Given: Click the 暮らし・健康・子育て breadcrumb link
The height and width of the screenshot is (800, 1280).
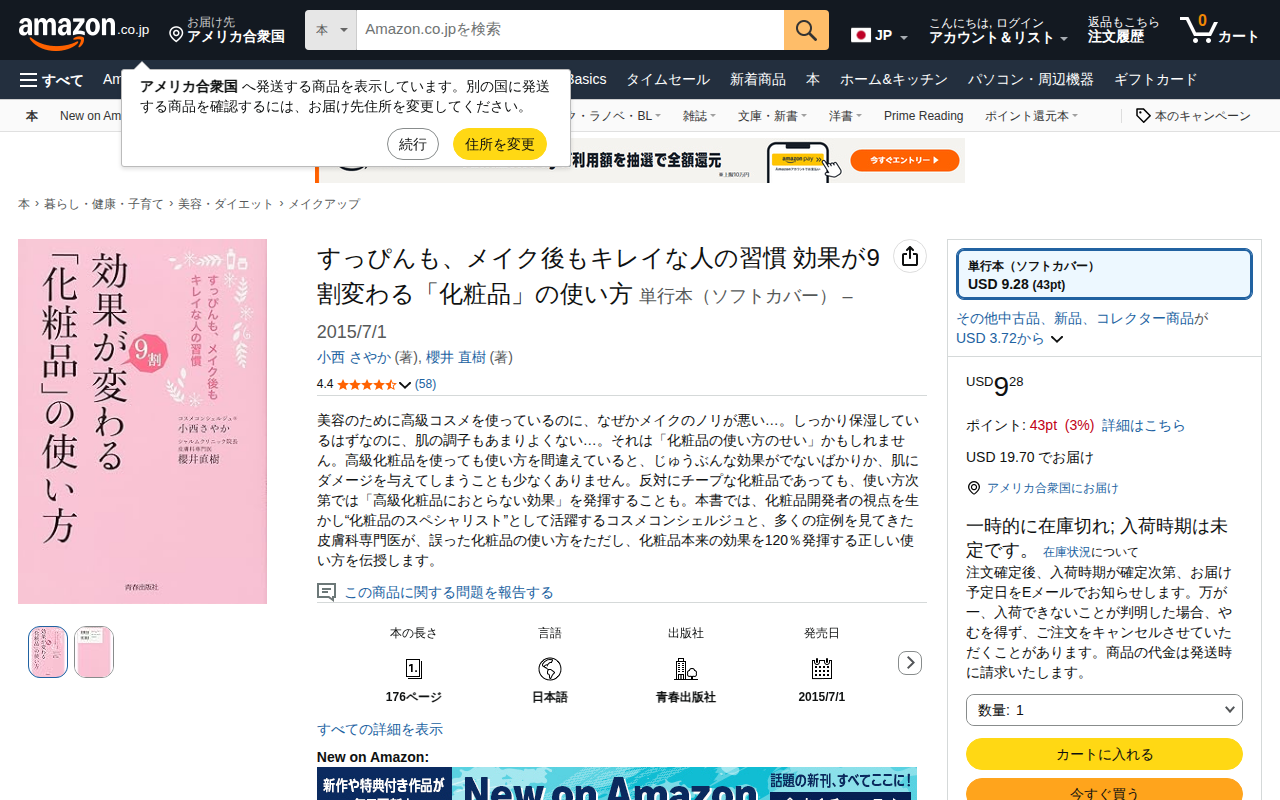Looking at the screenshot, I should click(104, 204).
